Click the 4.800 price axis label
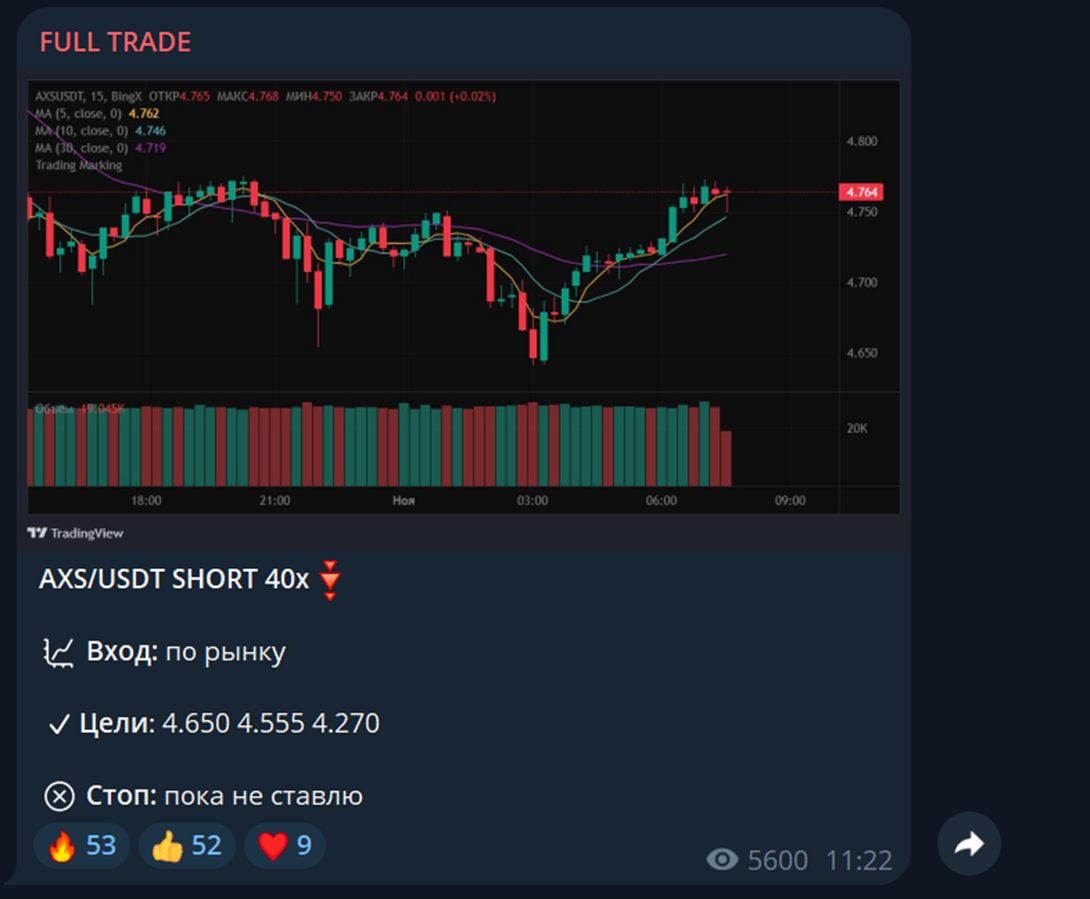Viewport: 1090px width, 899px height. (862, 142)
